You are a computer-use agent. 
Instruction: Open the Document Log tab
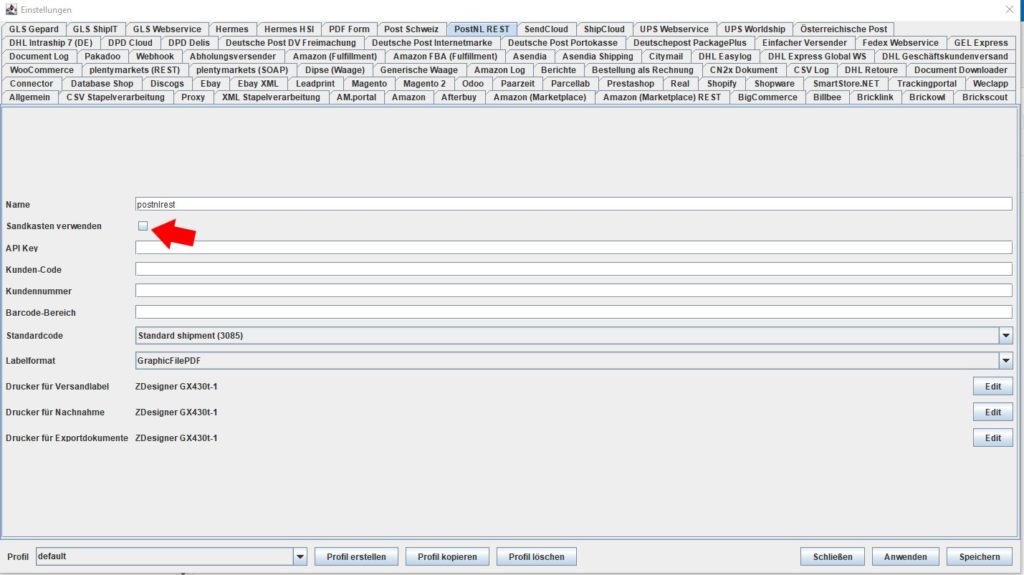(x=39, y=57)
